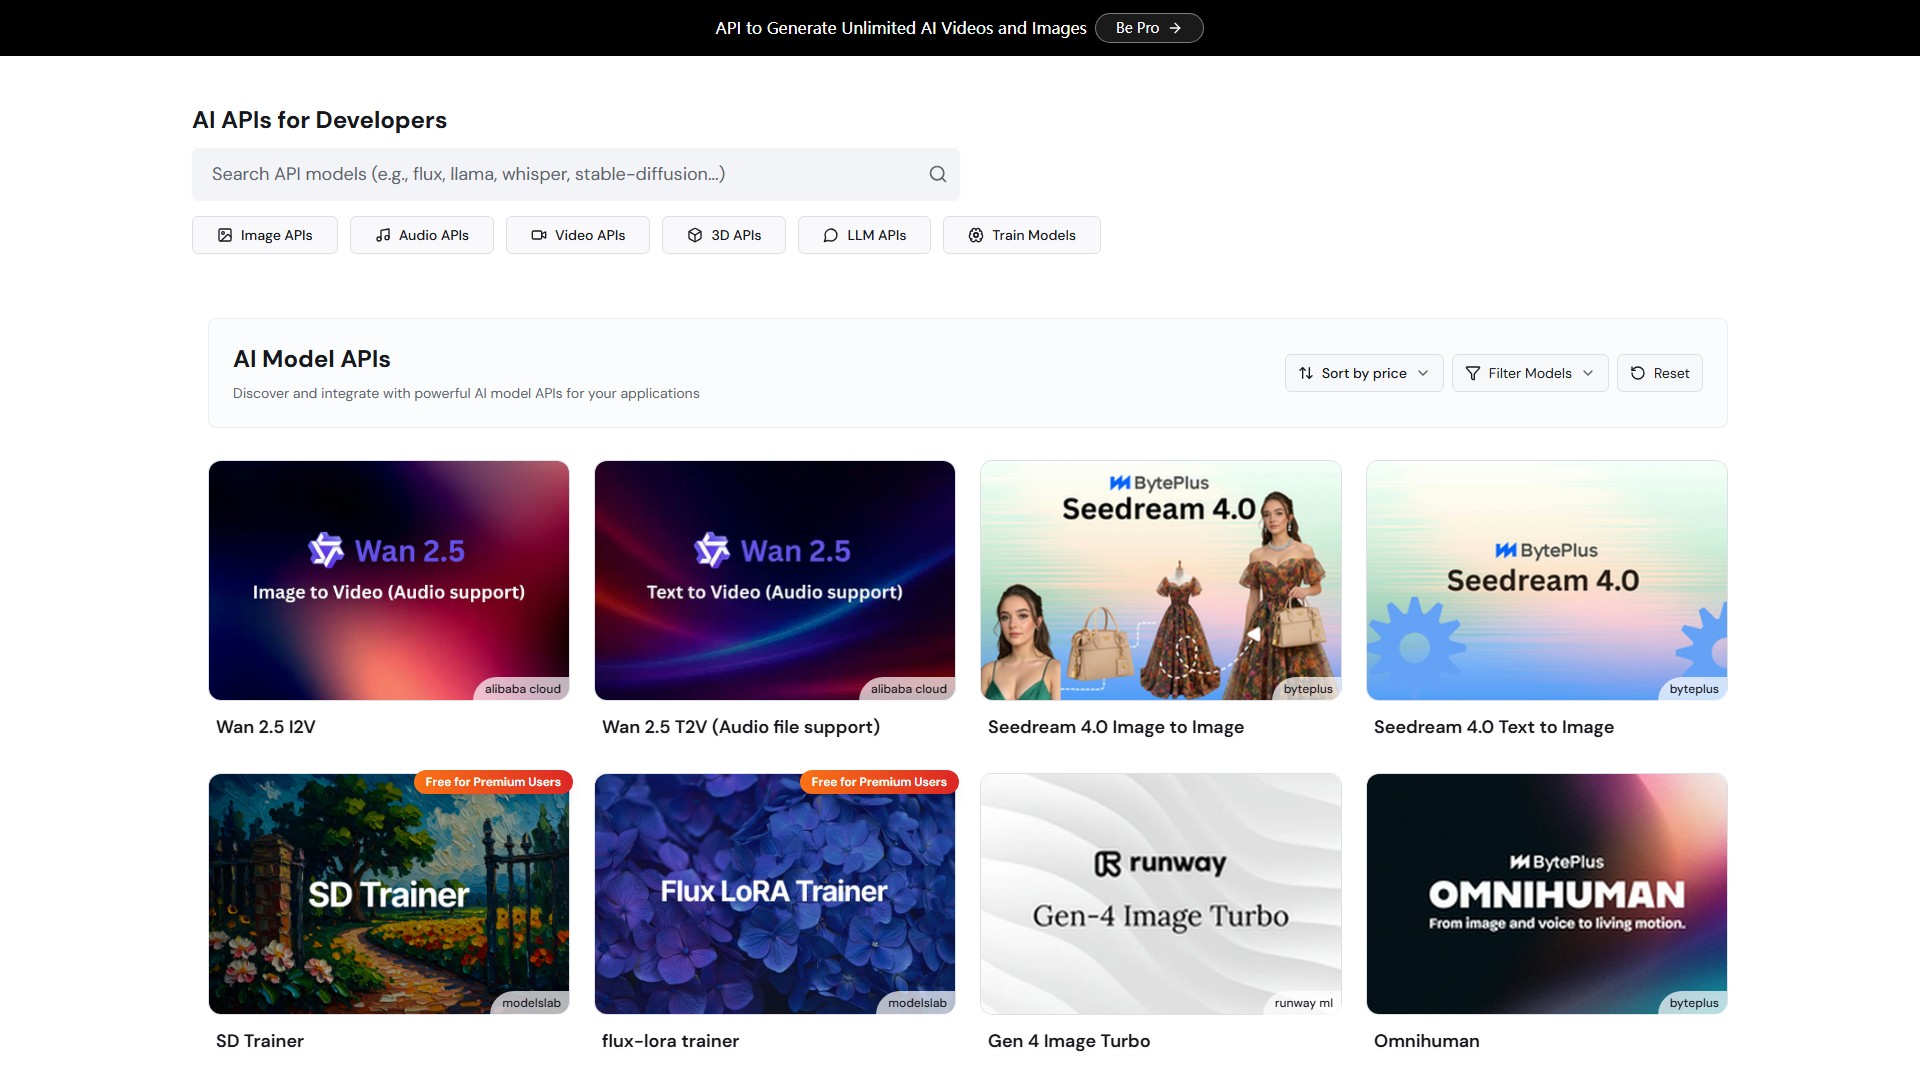This screenshot has width=1920, height=1080.
Task: Click the Flux LoRA Trainer thumbnail
Action: coord(774,893)
